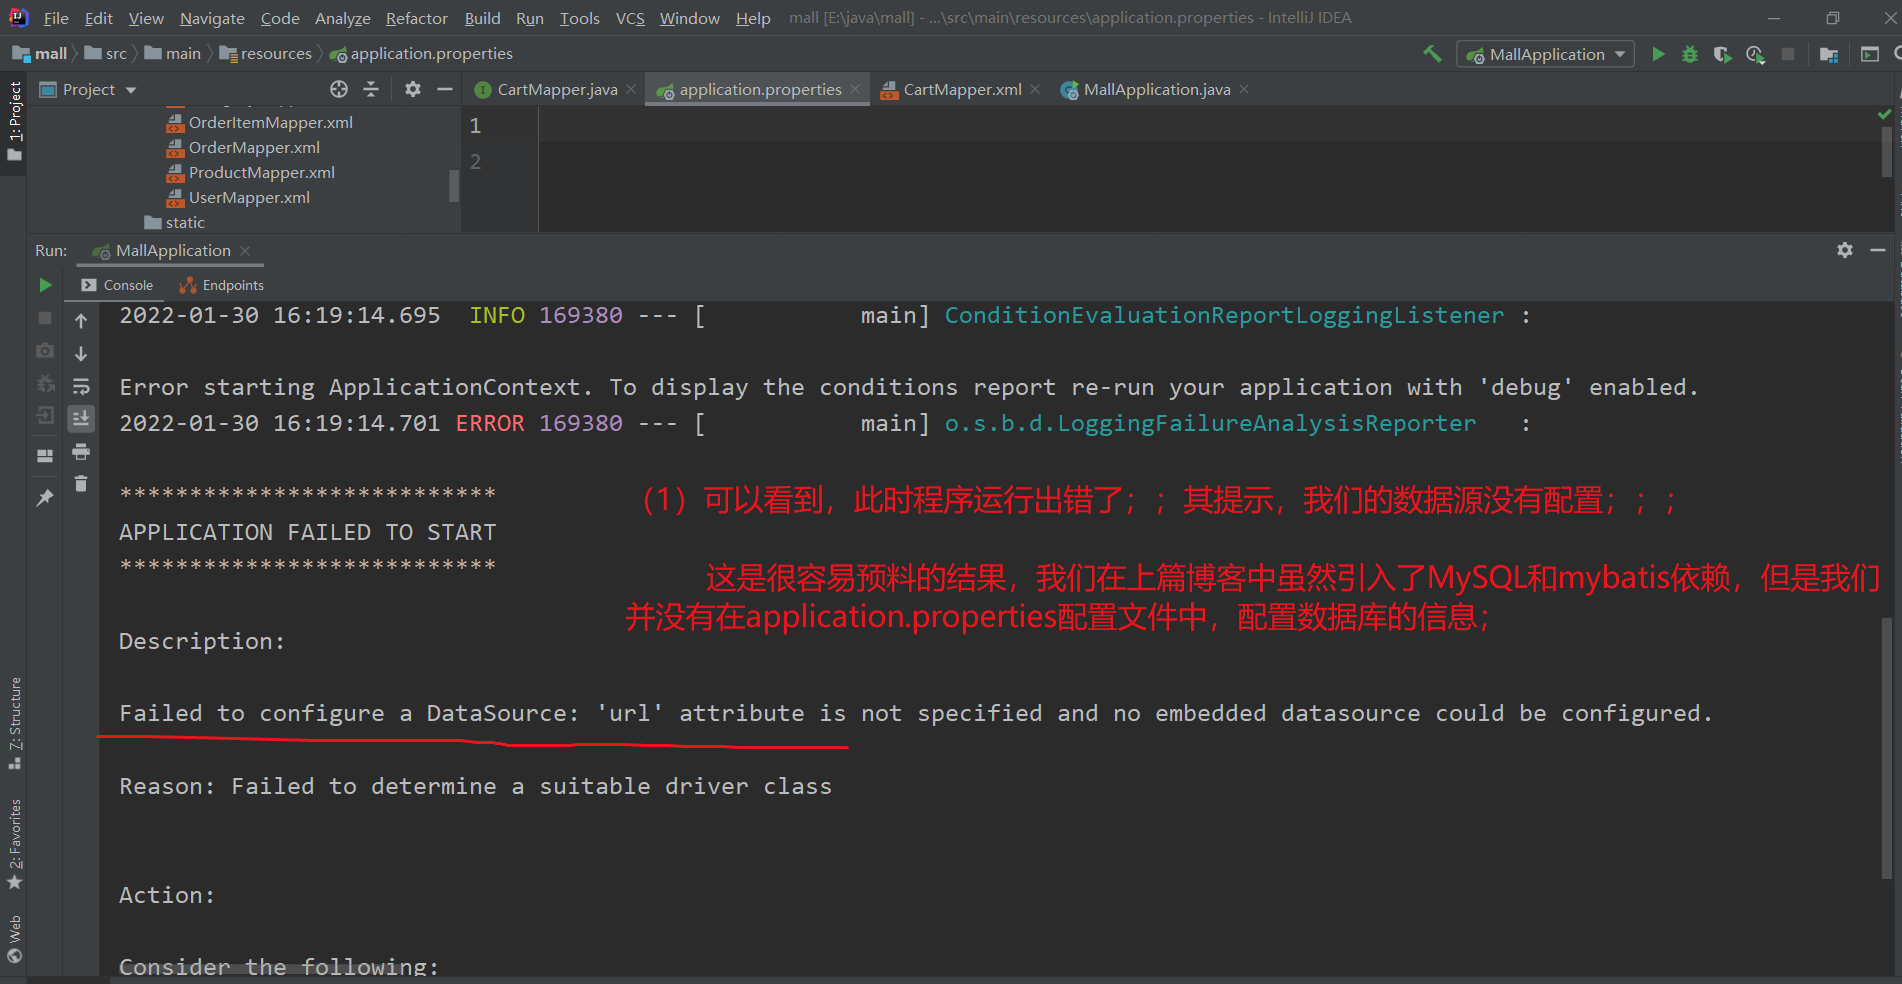The width and height of the screenshot is (1902, 984).
Task: Run MallApplication with the profiler icon
Action: 1755,54
